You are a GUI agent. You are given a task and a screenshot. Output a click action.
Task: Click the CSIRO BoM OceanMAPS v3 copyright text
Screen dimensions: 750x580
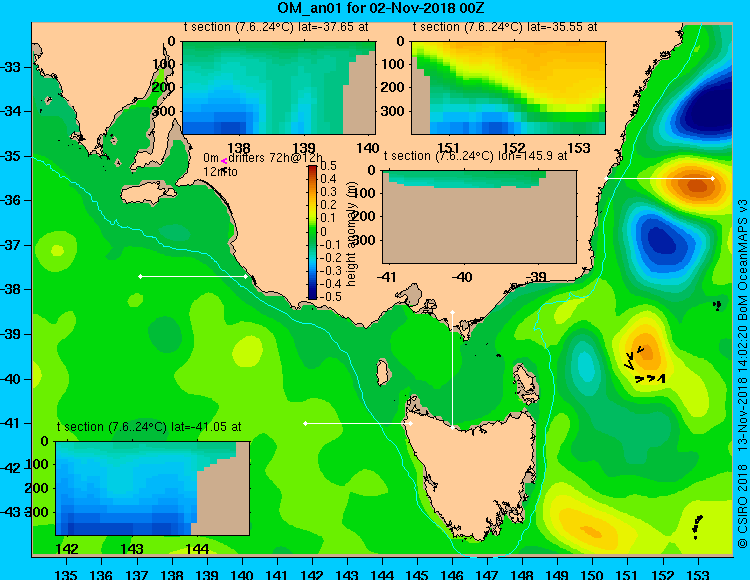point(742,373)
